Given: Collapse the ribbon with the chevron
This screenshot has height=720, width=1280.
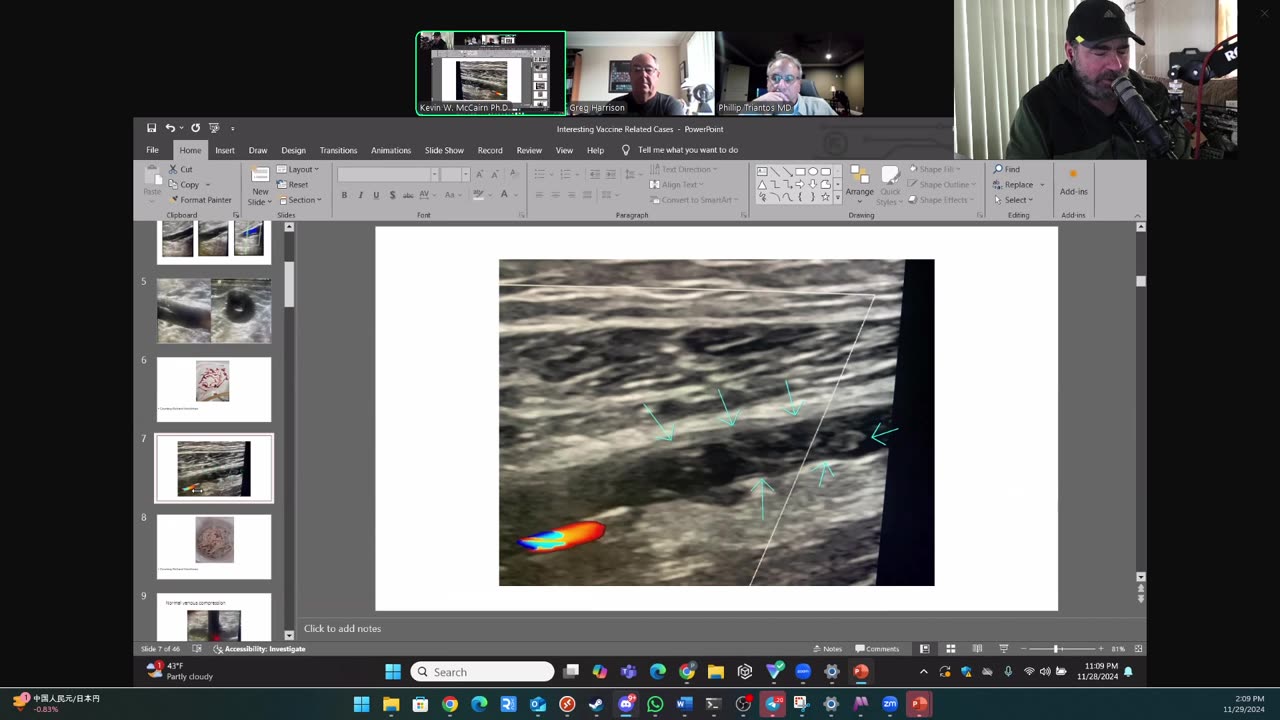Looking at the screenshot, I should tap(1137, 215).
